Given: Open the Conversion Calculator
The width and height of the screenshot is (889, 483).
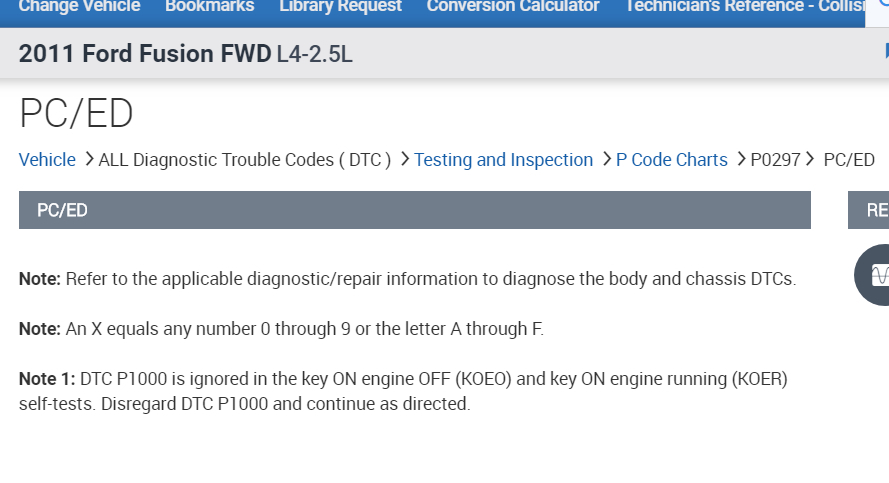Looking at the screenshot, I should click(513, 6).
